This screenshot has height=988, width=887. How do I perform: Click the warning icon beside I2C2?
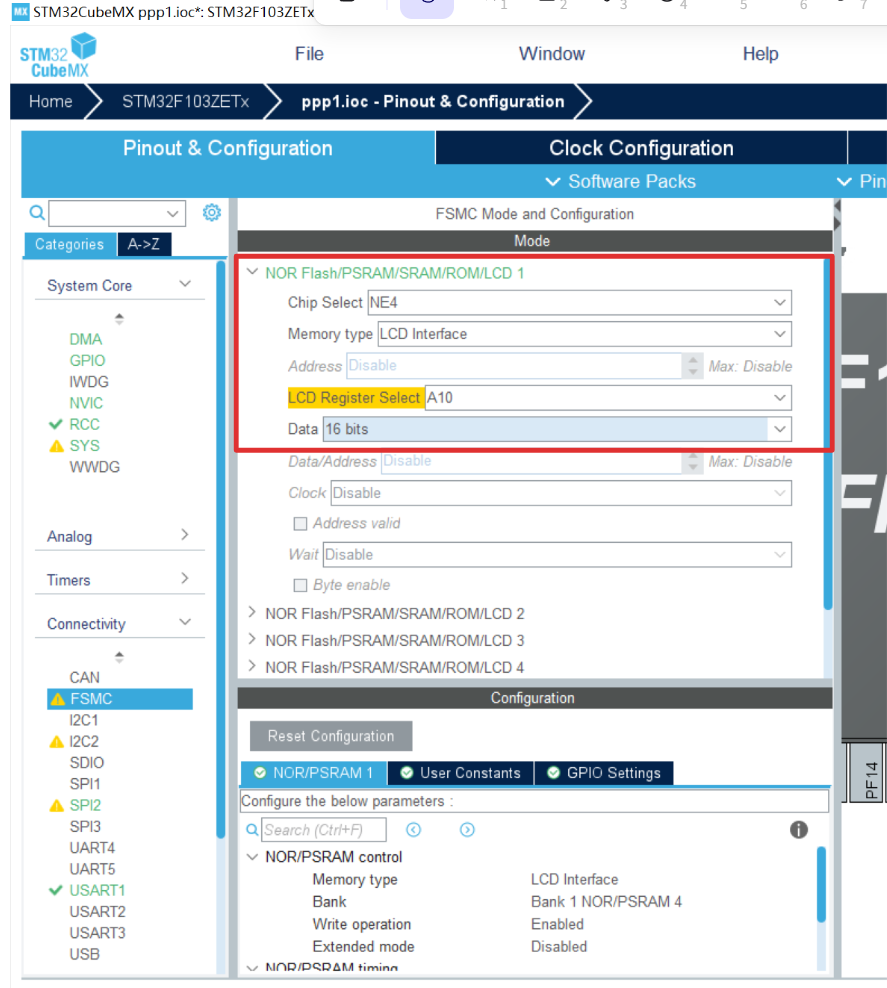click(57, 742)
